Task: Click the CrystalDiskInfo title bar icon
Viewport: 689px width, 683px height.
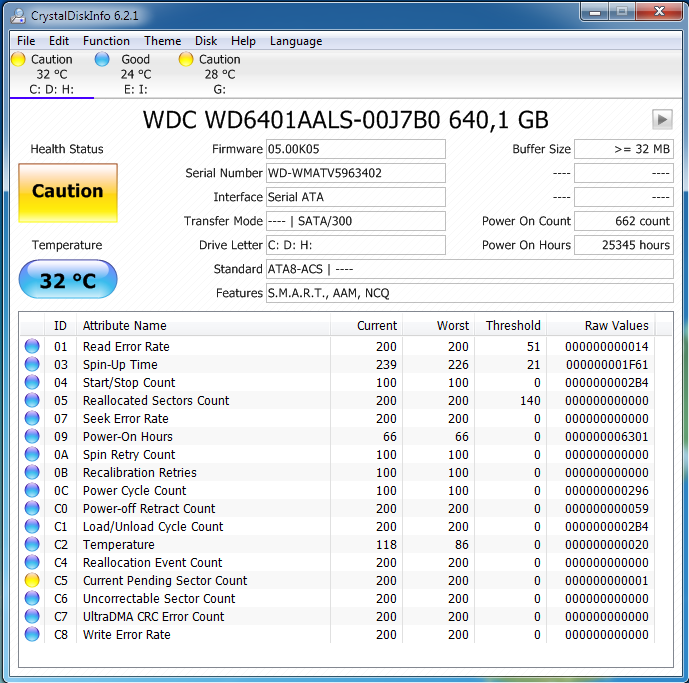Action: (x=18, y=16)
